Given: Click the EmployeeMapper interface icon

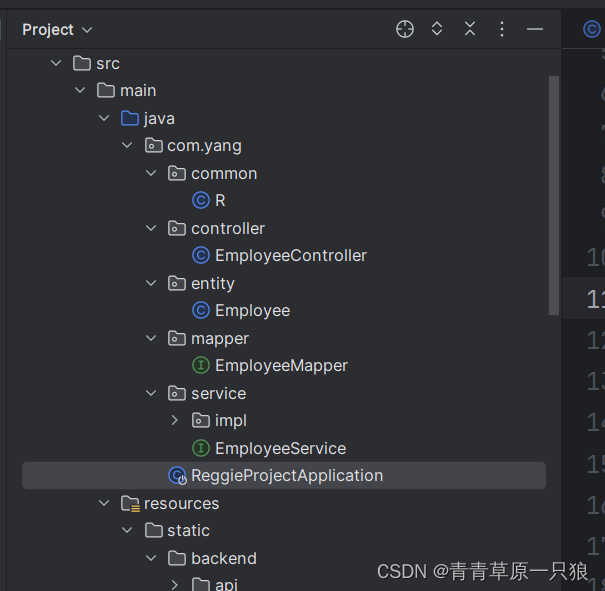Looking at the screenshot, I should 201,365.
